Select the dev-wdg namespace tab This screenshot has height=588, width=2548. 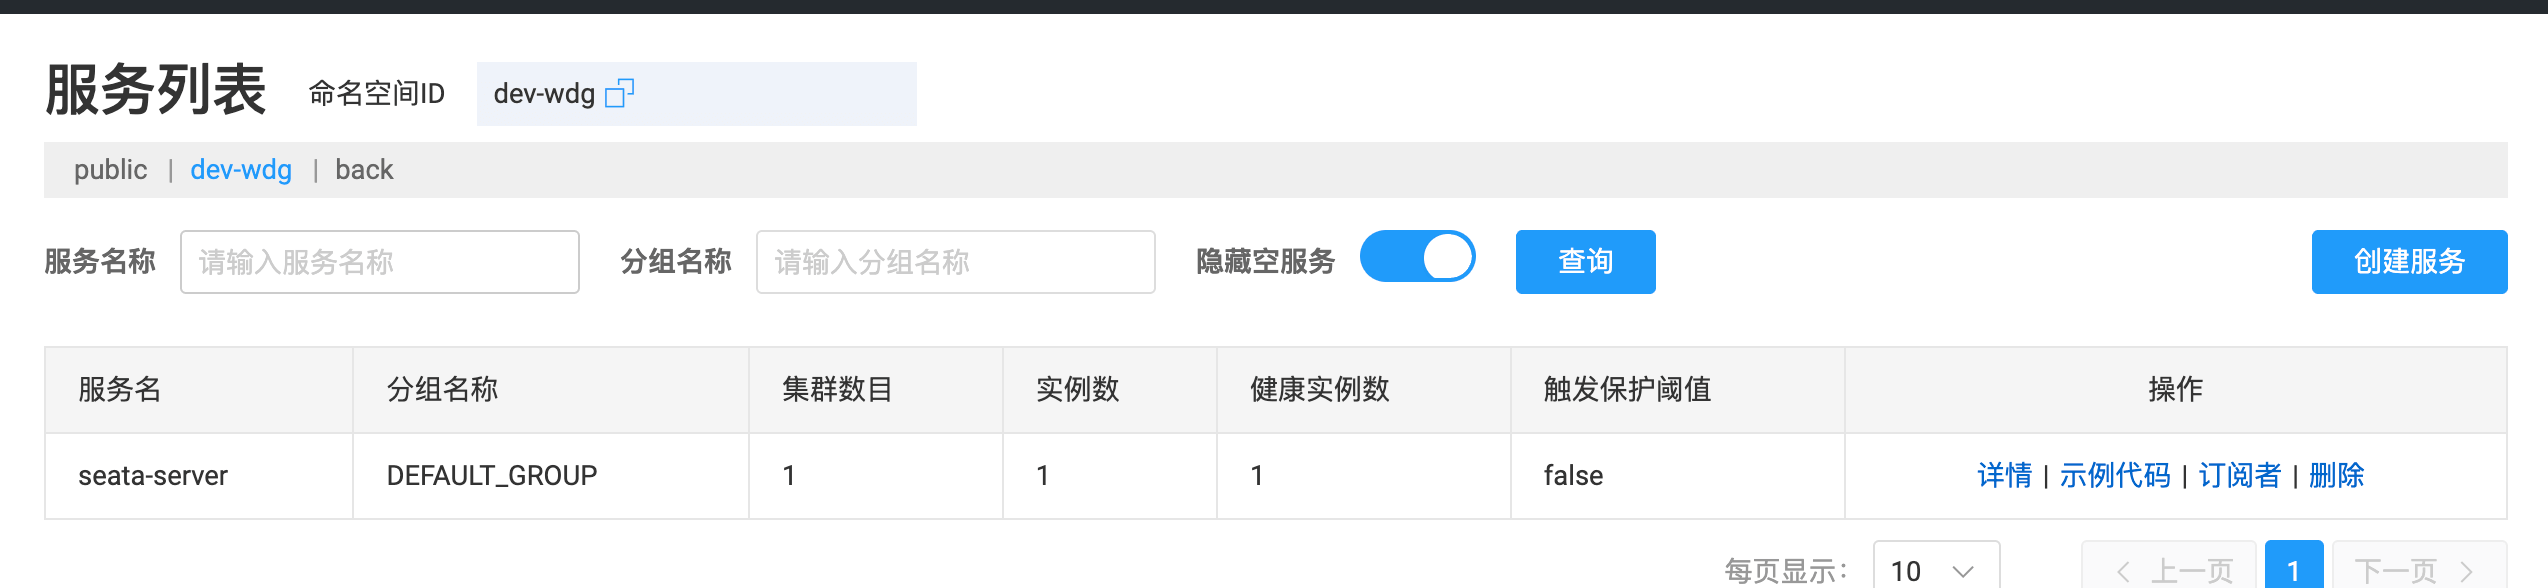pyautogui.click(x=240, y=169)
